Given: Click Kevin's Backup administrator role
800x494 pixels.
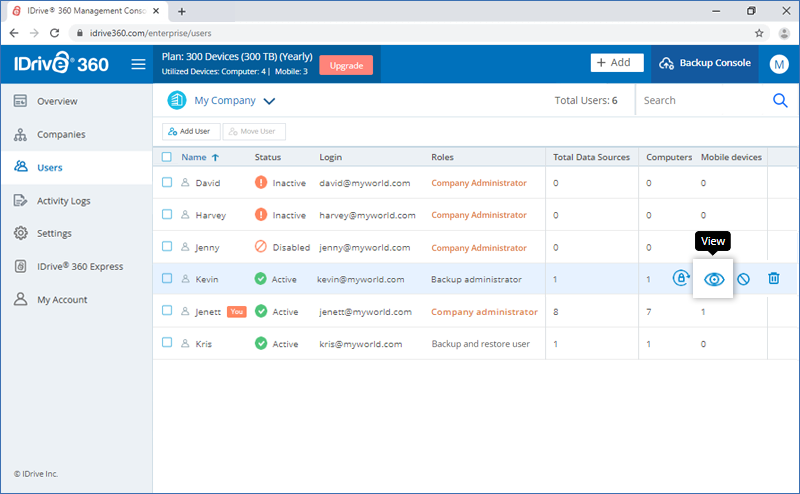Looking at the screenshot, I should click(x=476, y=279).
